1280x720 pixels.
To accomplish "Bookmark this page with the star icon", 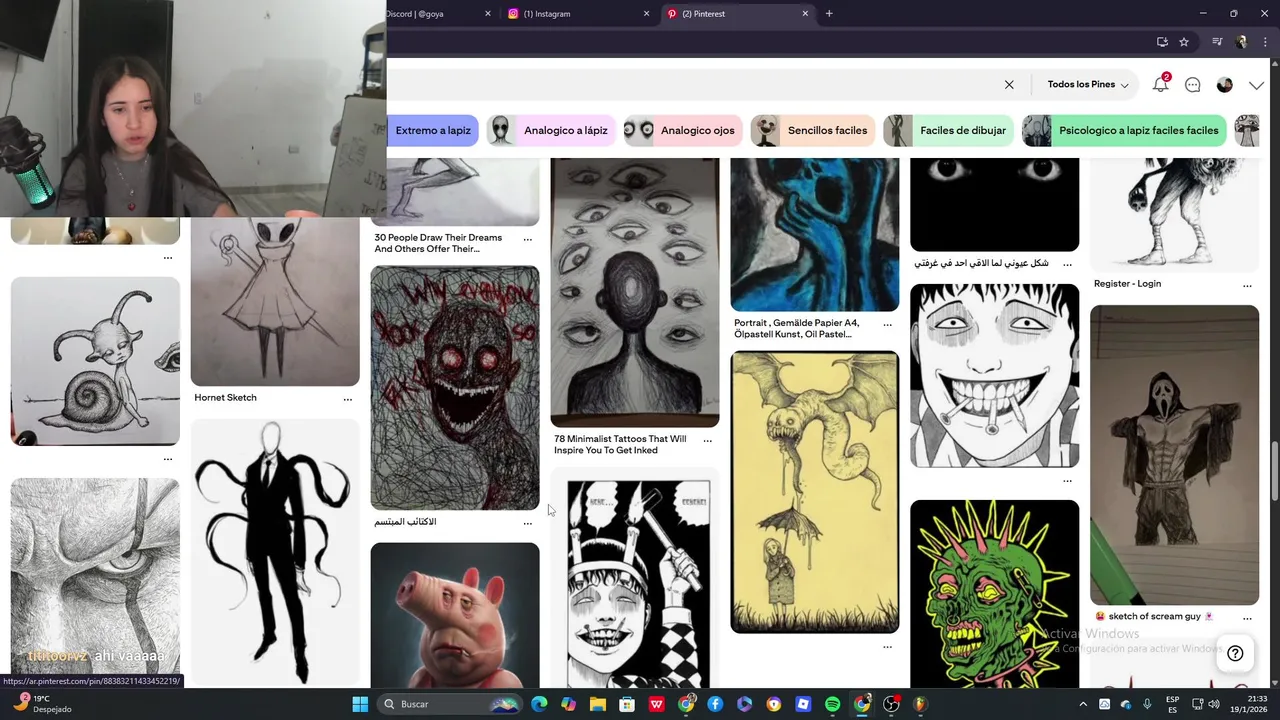I will pos(1184,42).
